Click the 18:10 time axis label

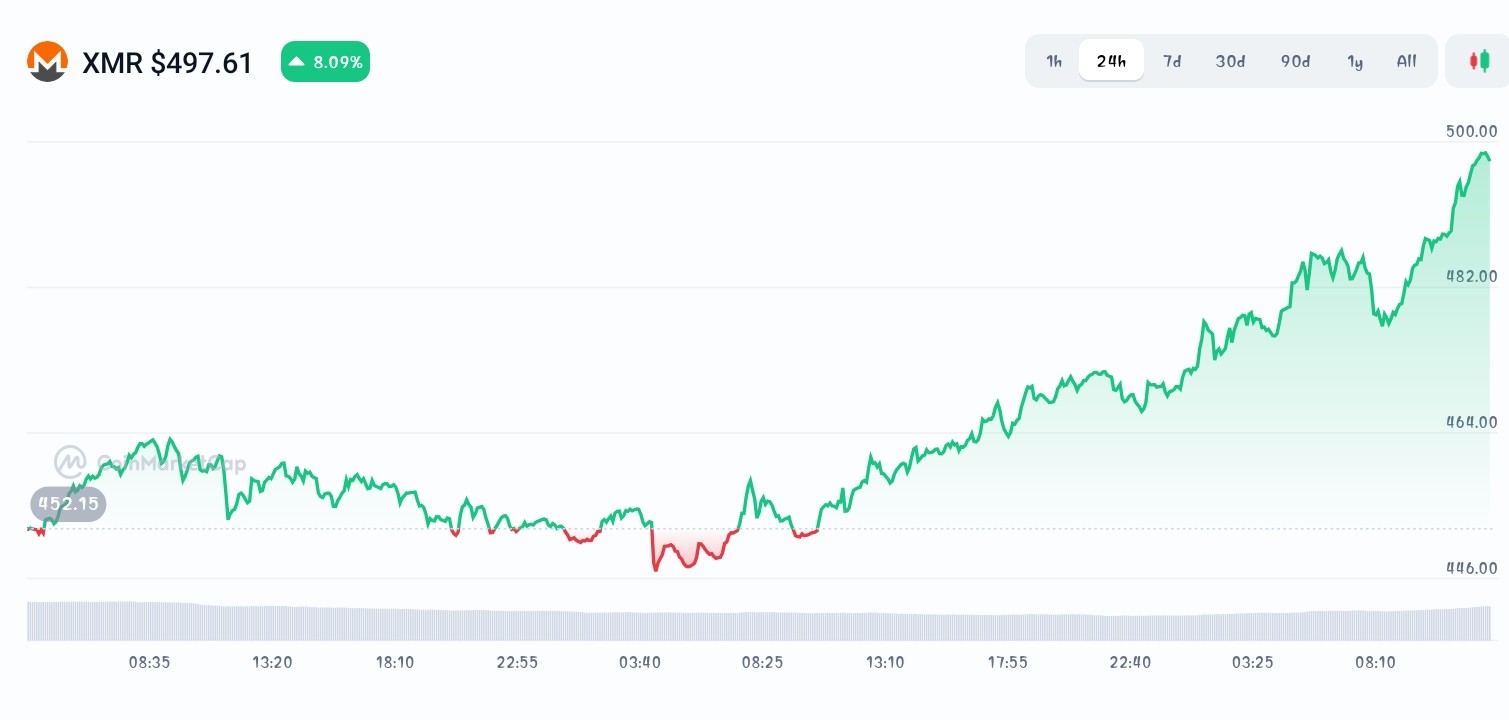tap(395, 662)
